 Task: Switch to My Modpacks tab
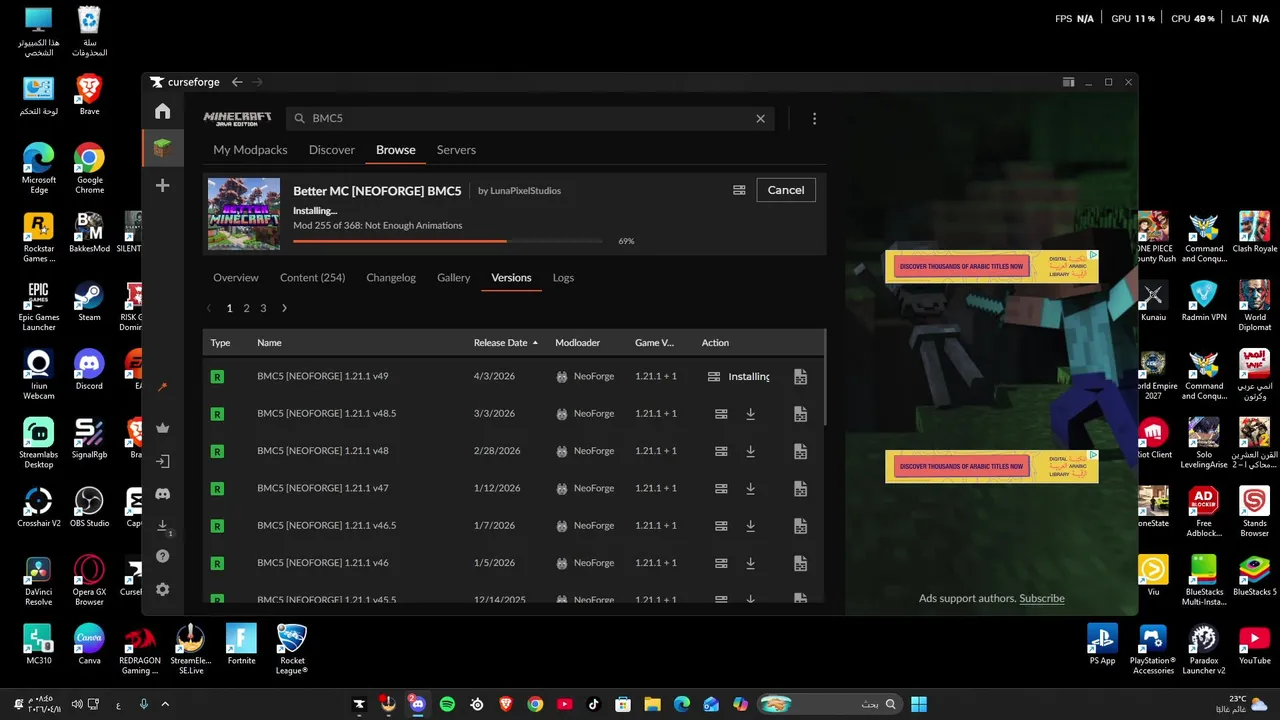coord(250,150)
